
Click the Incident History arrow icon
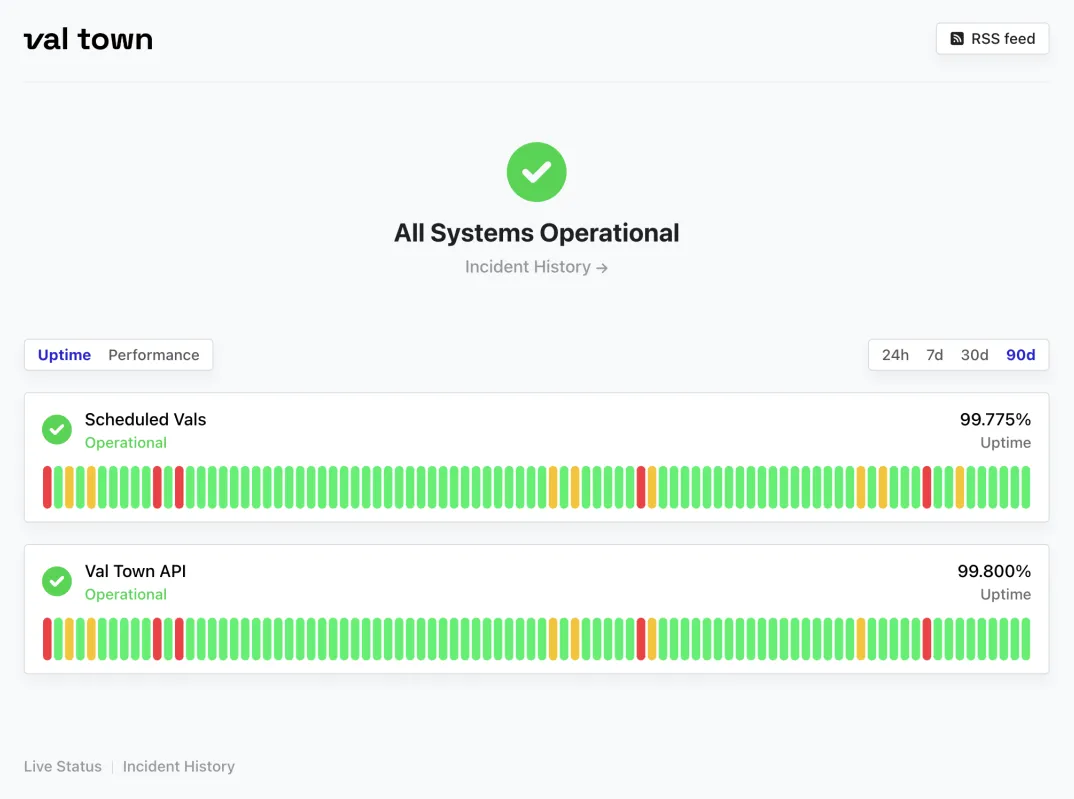click(600, 267)
